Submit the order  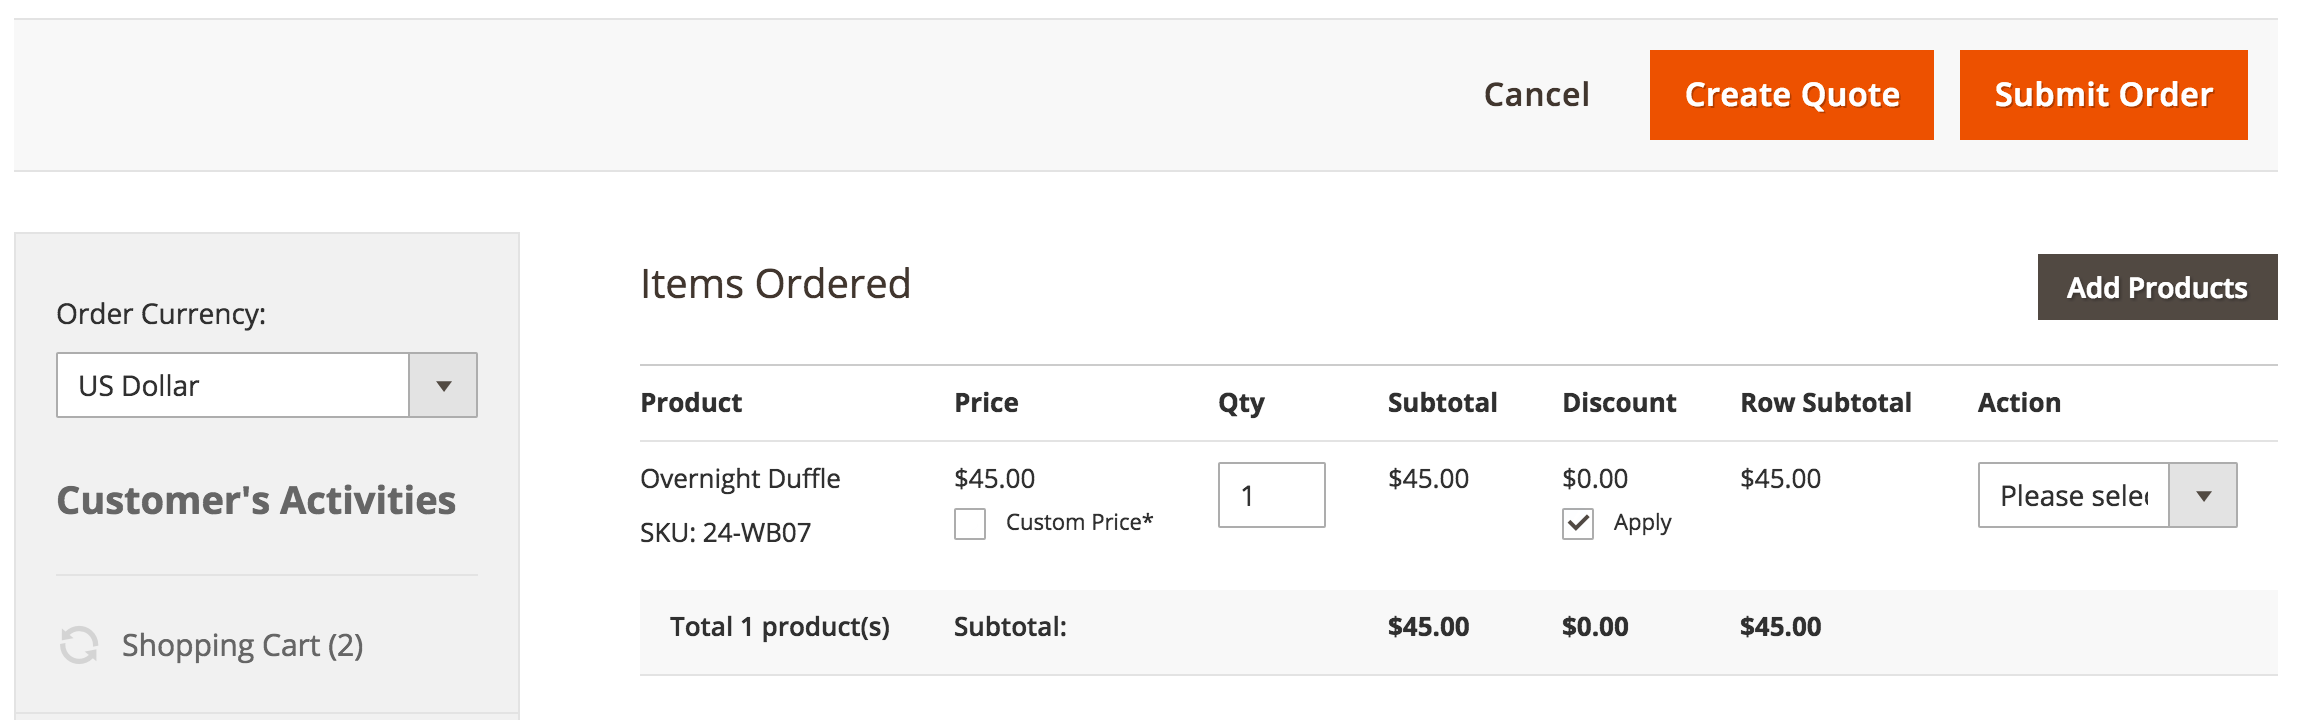tap(2103, 95)
